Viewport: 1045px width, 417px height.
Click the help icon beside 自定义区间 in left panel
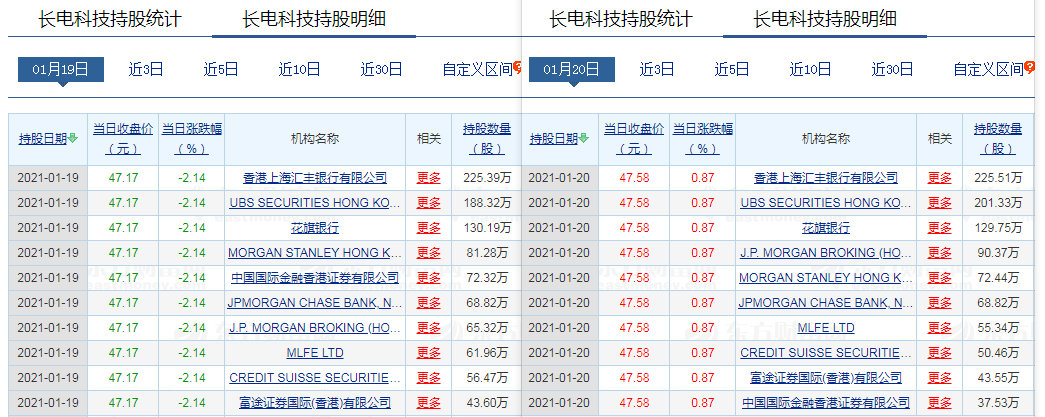[x=517, y=66]
